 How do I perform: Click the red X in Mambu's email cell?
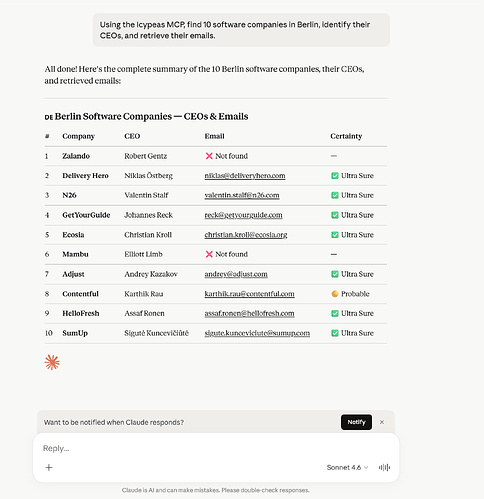(209, 254)
